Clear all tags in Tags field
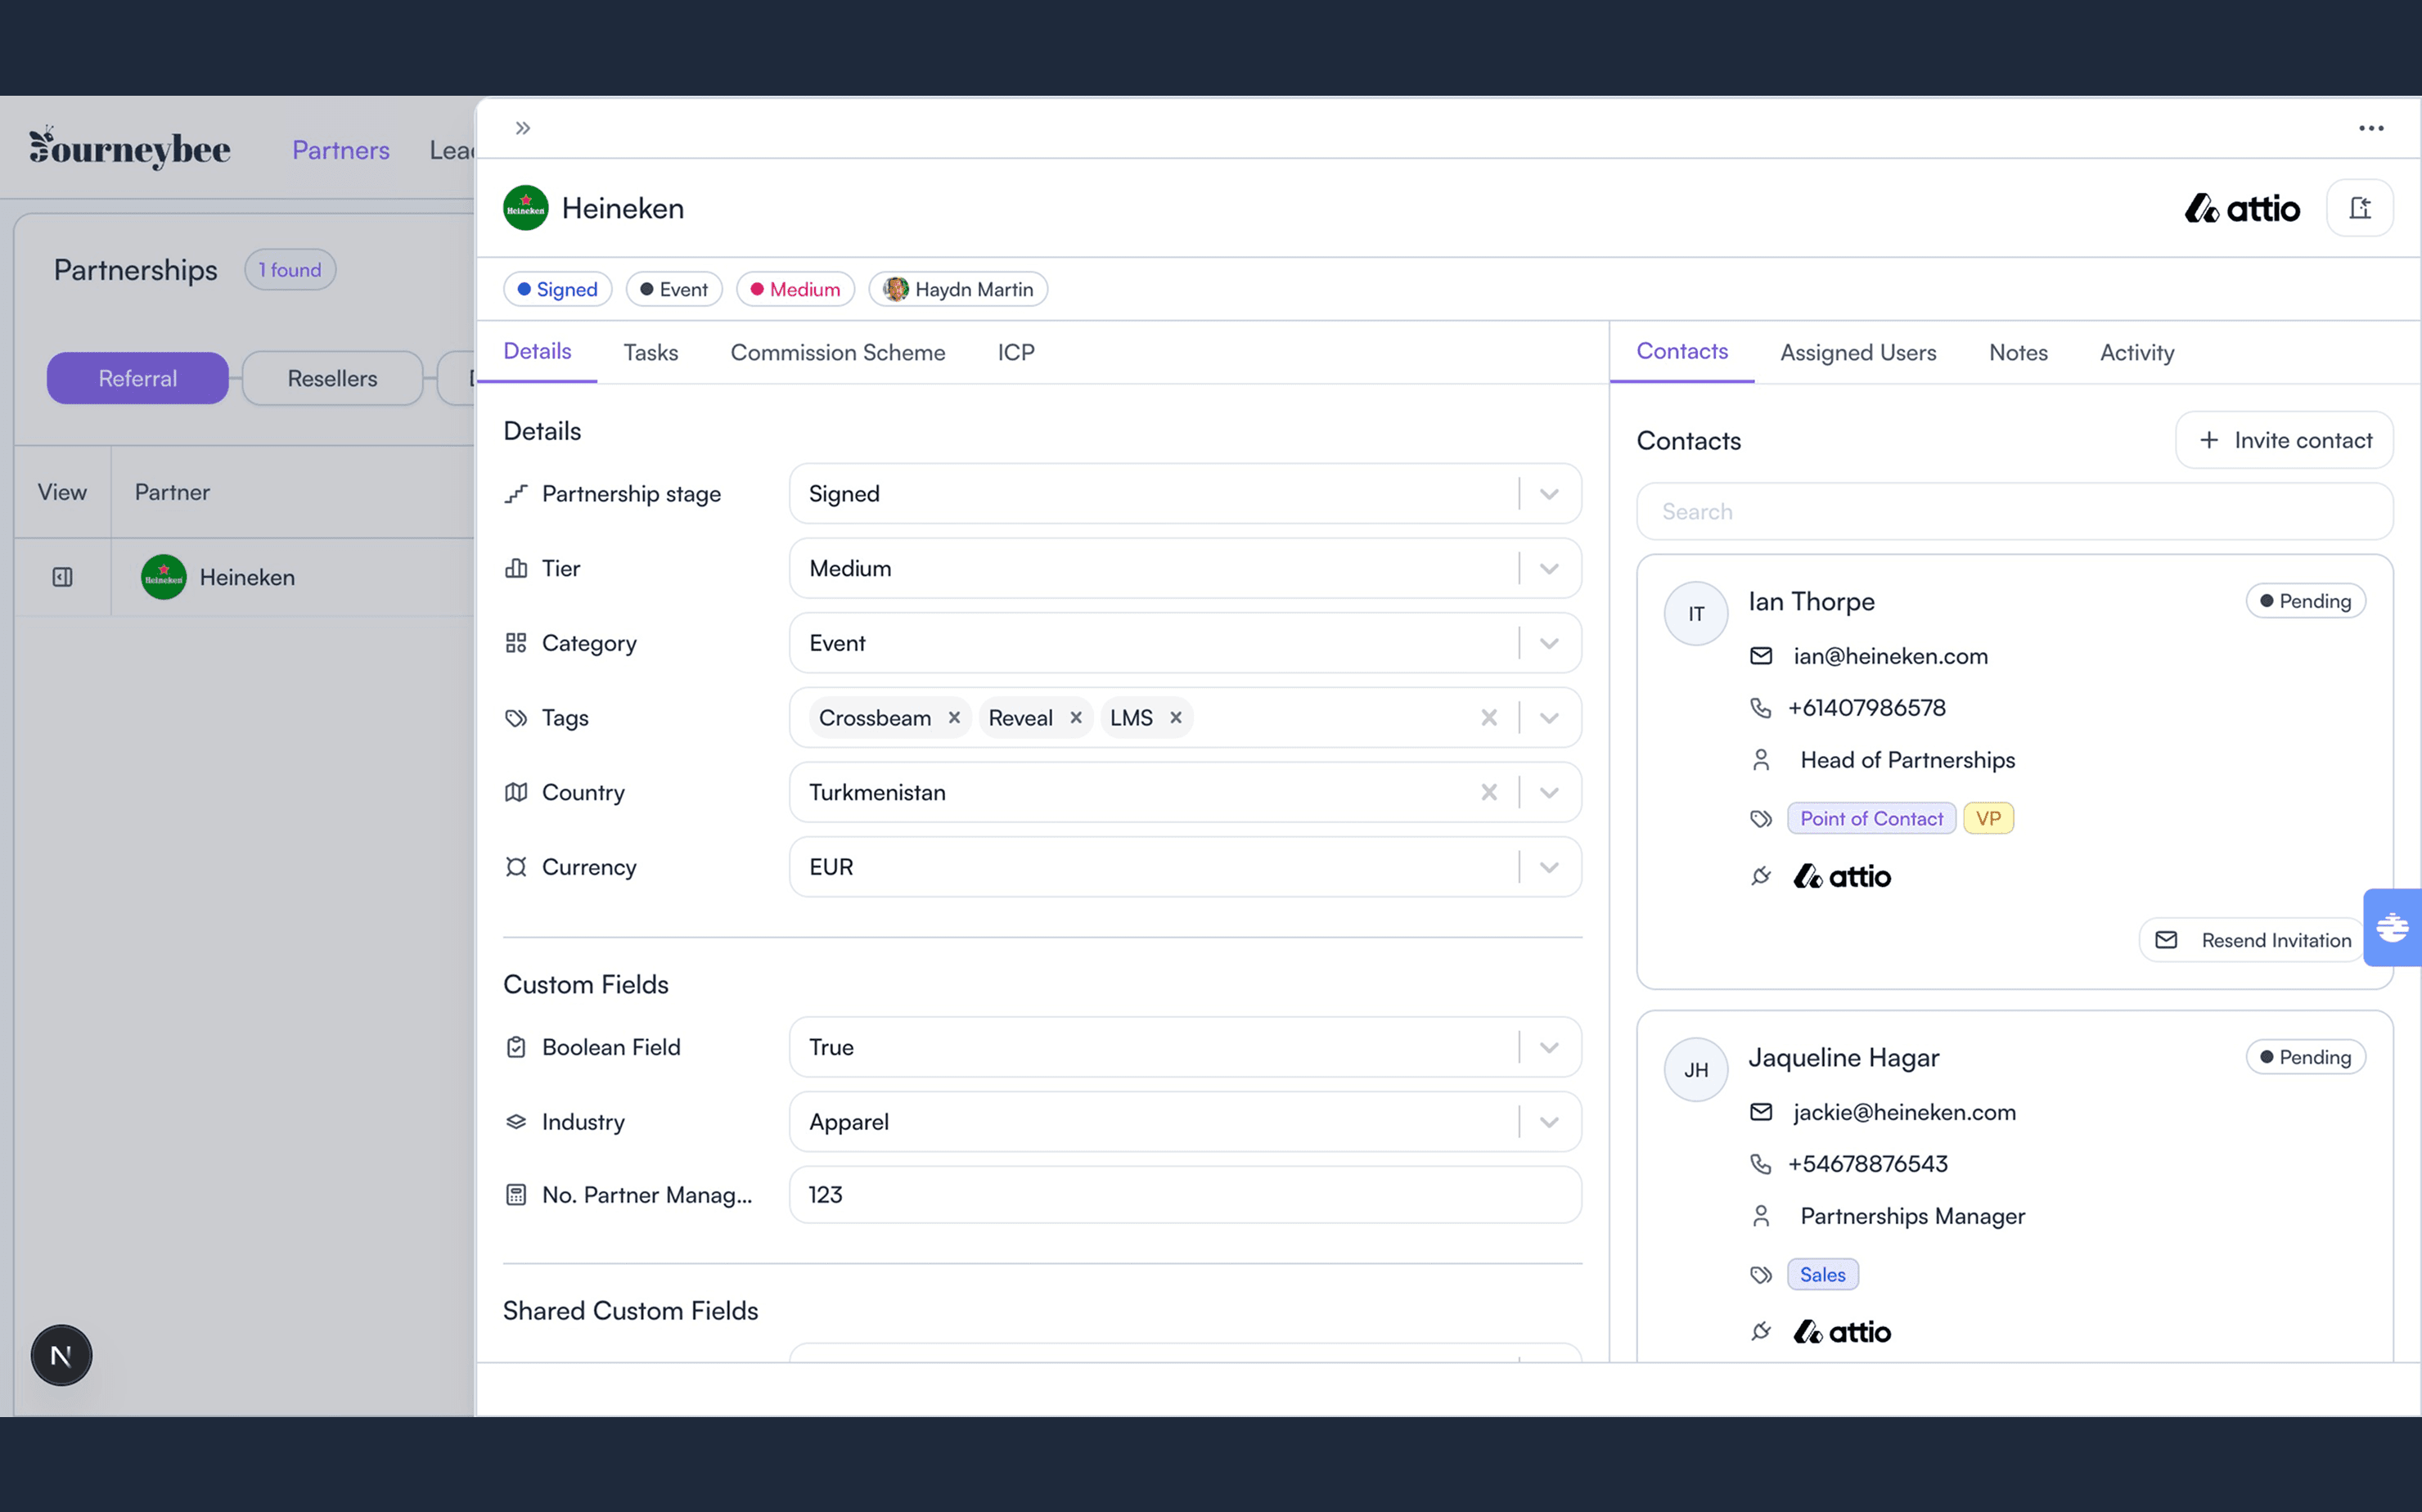Viewport: 2422px width, 1512px height. coord(1489,718)
